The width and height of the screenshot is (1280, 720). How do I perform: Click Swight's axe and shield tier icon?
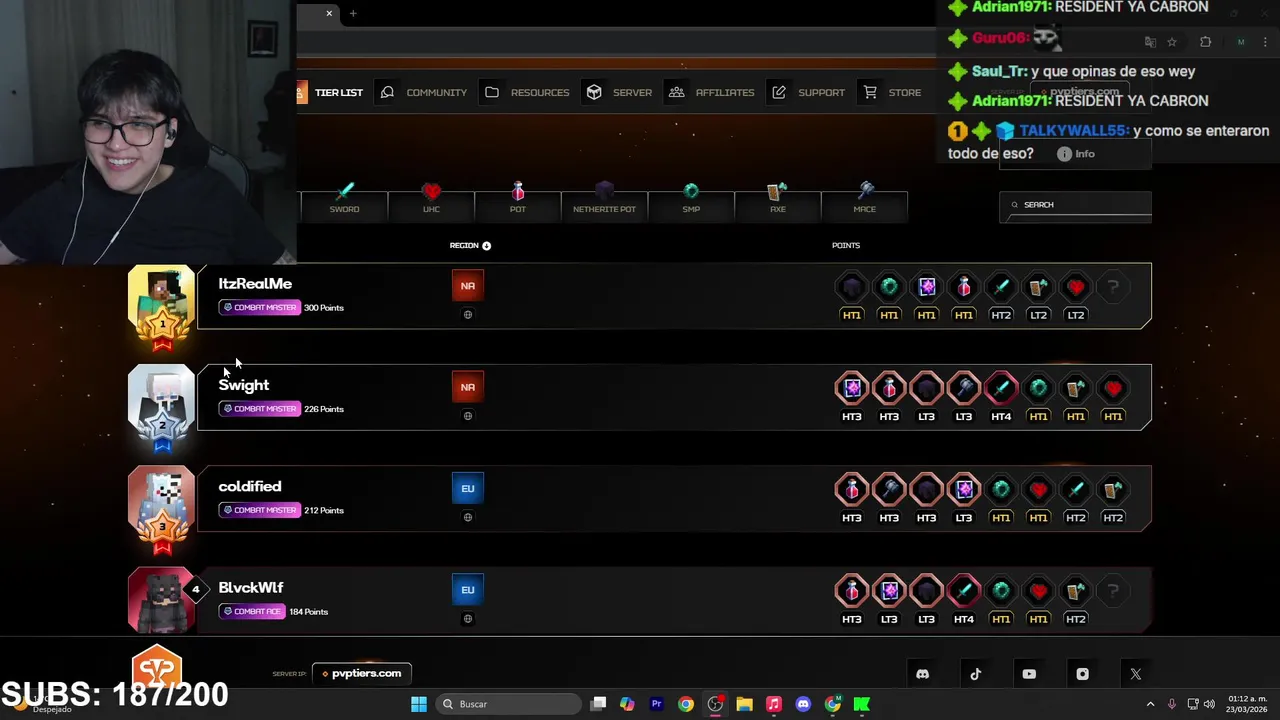pos(1075,389)
